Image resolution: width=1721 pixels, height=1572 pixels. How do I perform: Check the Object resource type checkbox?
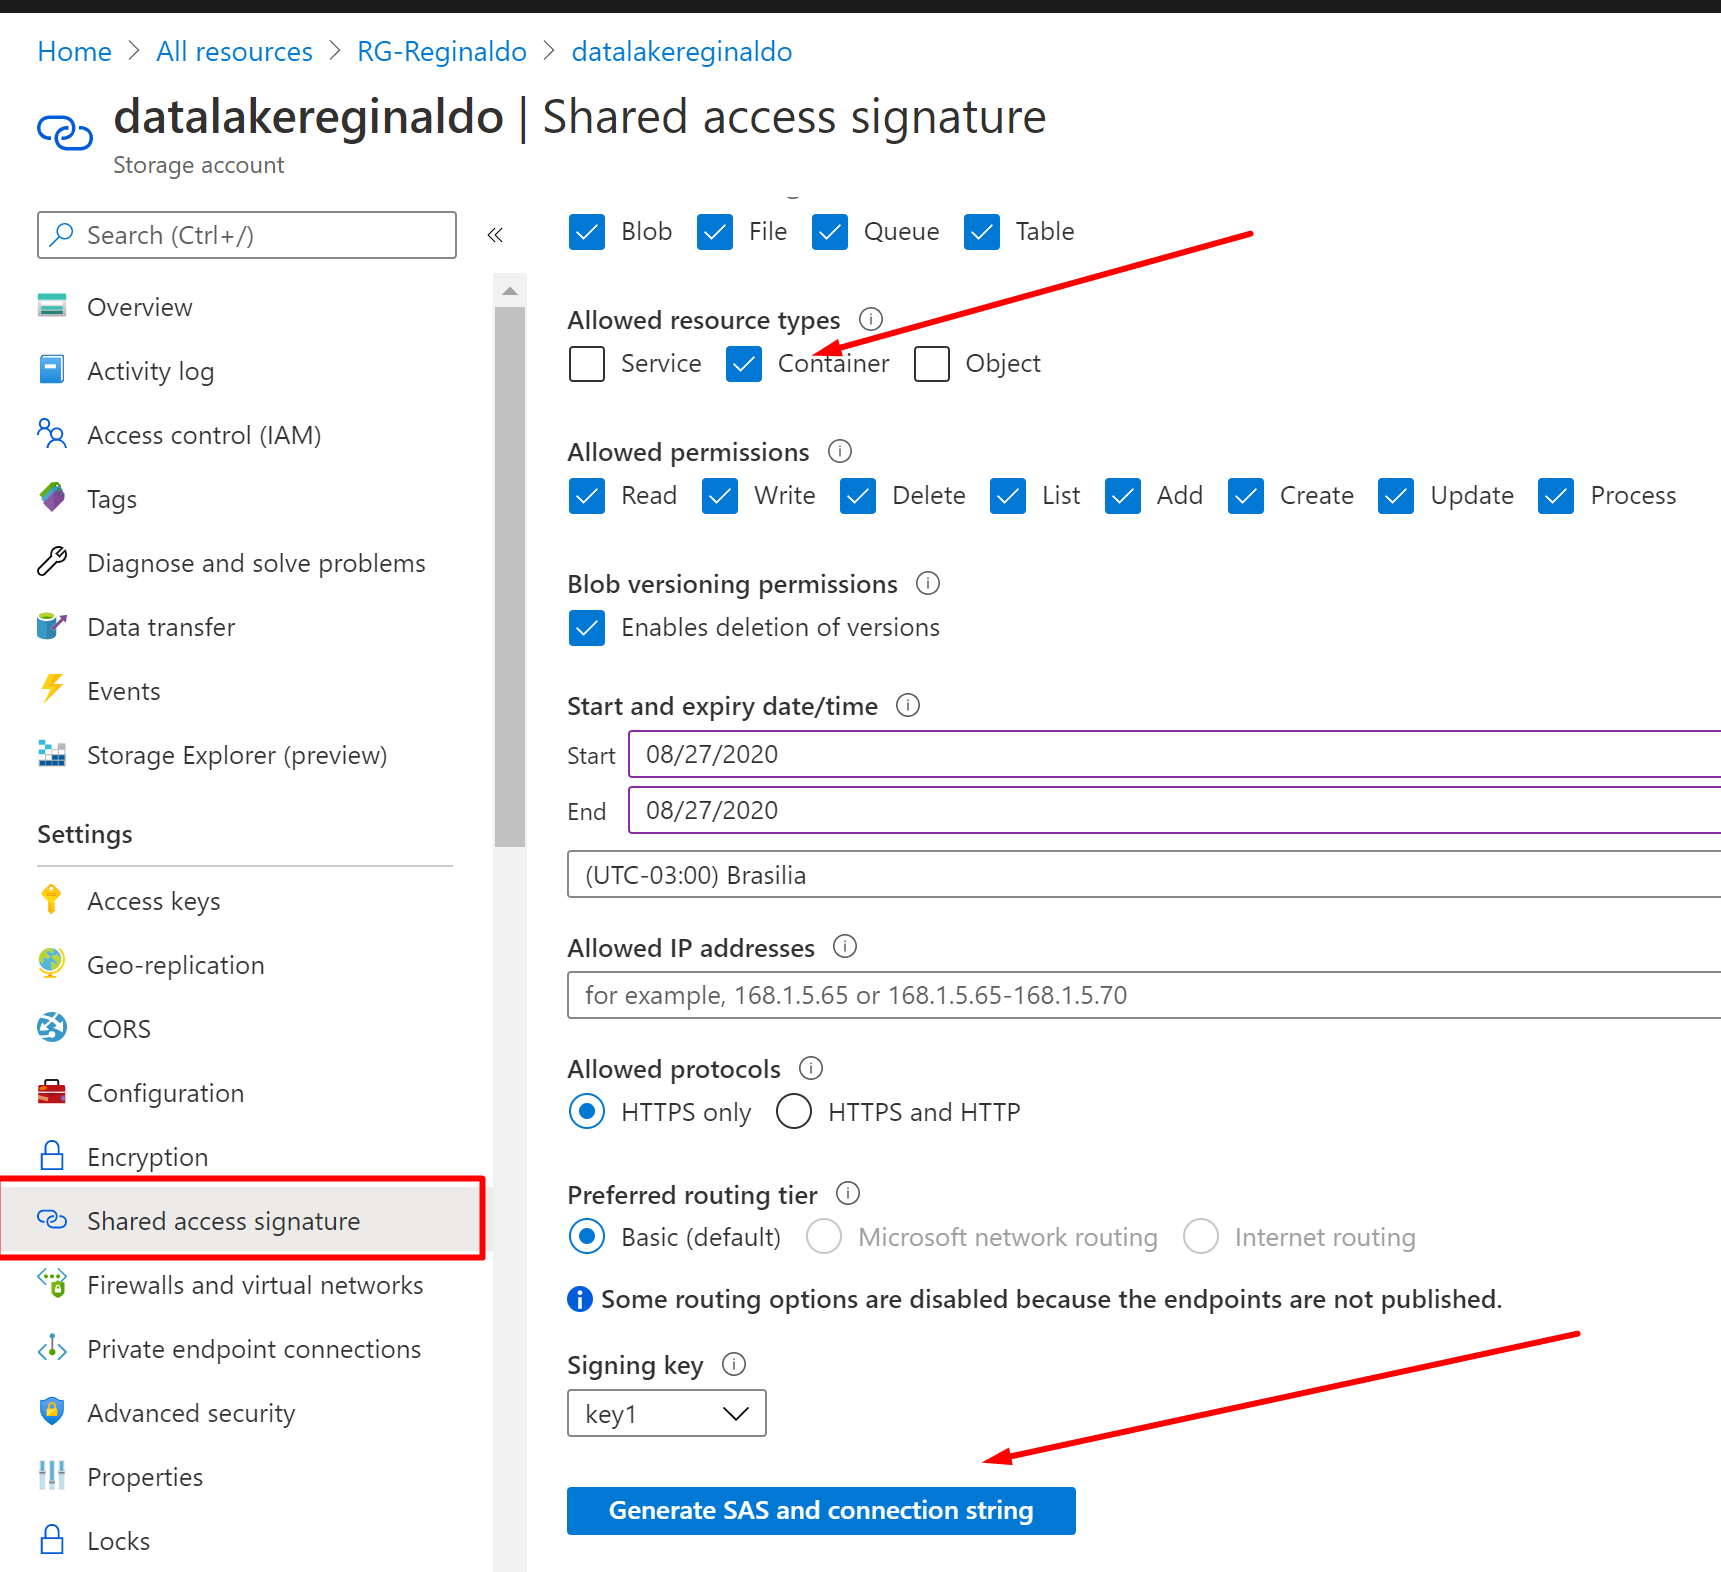pyautogui.click(x=932, y=364)
